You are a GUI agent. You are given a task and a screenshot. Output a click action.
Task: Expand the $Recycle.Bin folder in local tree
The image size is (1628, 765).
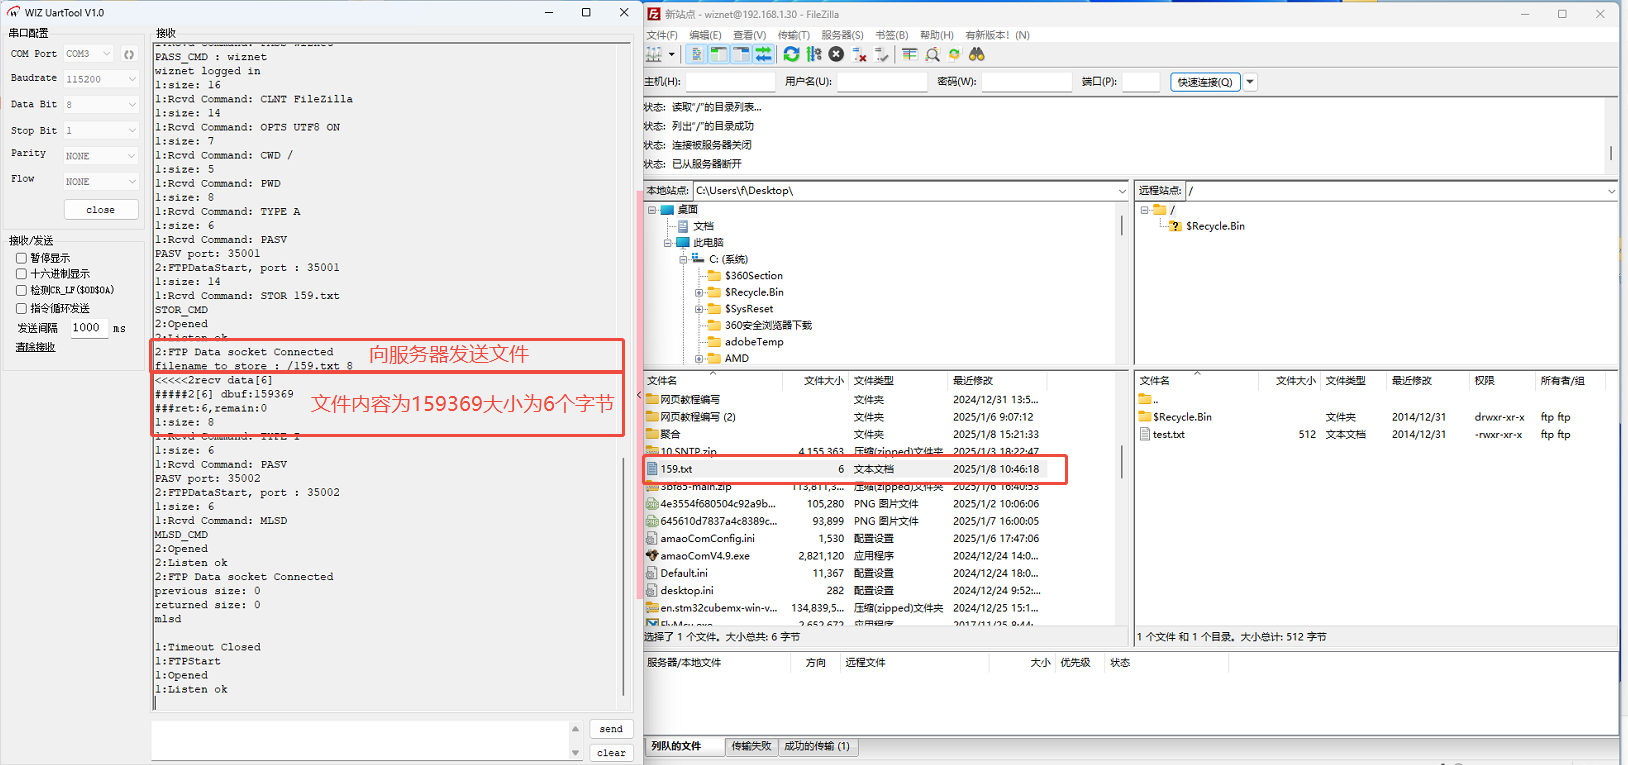pyautogui.click(x=699, y=293)
